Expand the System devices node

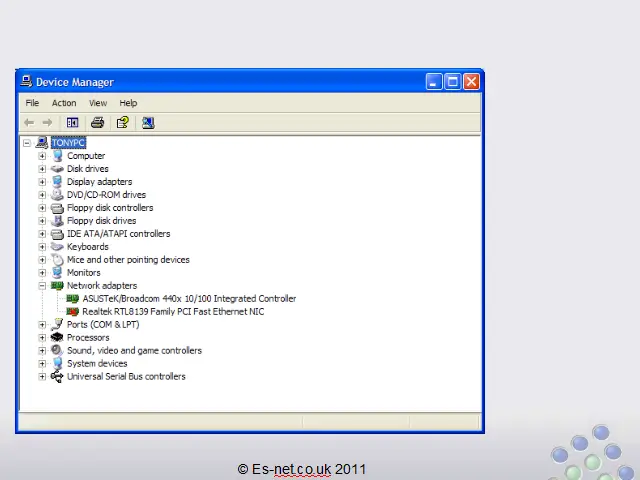[x=42, y=363]
